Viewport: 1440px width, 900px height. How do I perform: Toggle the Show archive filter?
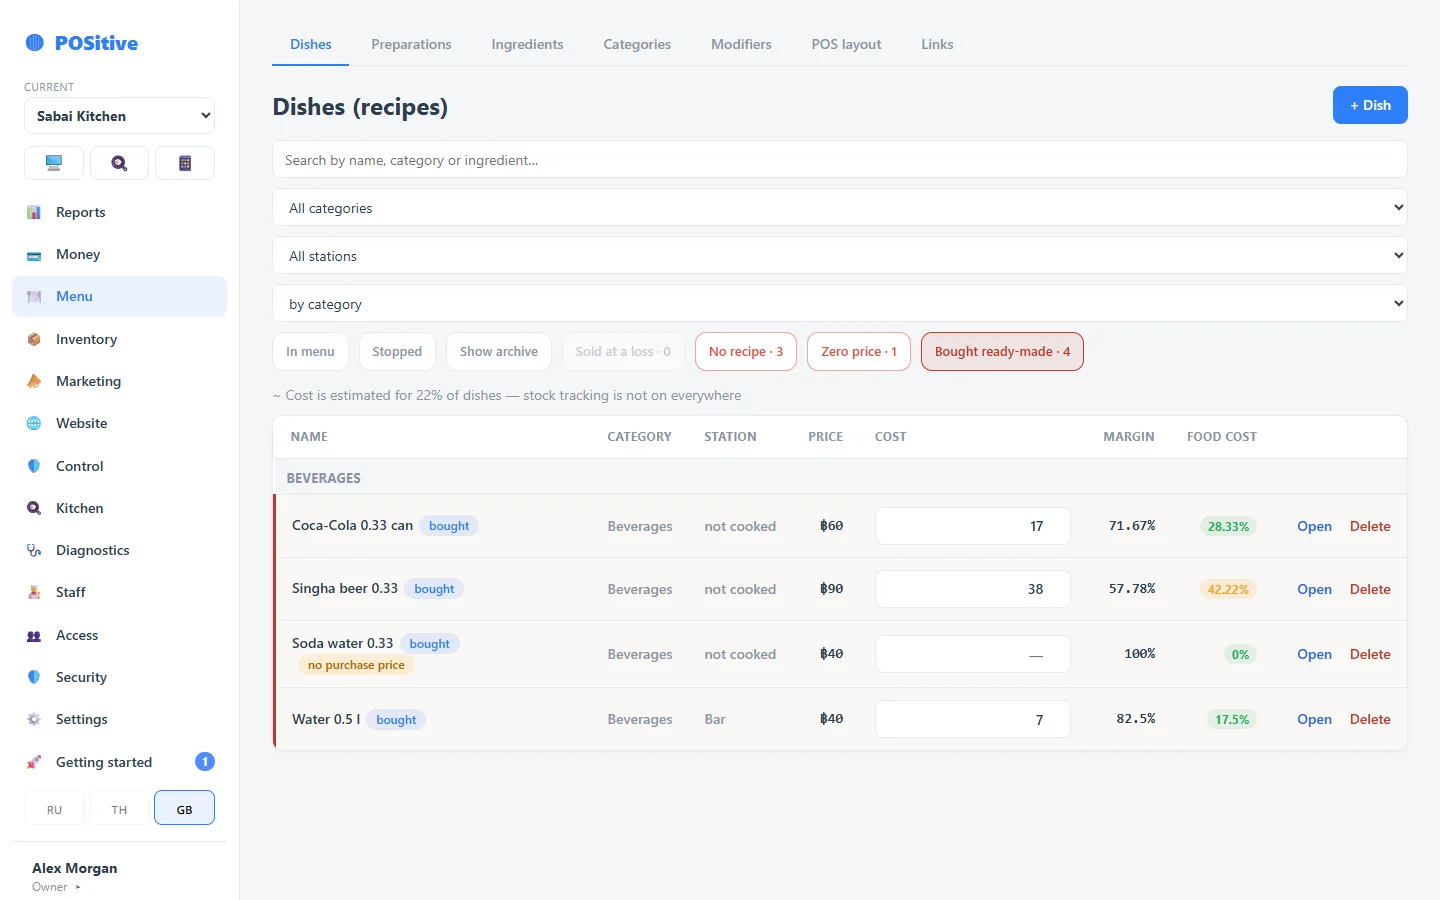point(499,351)
